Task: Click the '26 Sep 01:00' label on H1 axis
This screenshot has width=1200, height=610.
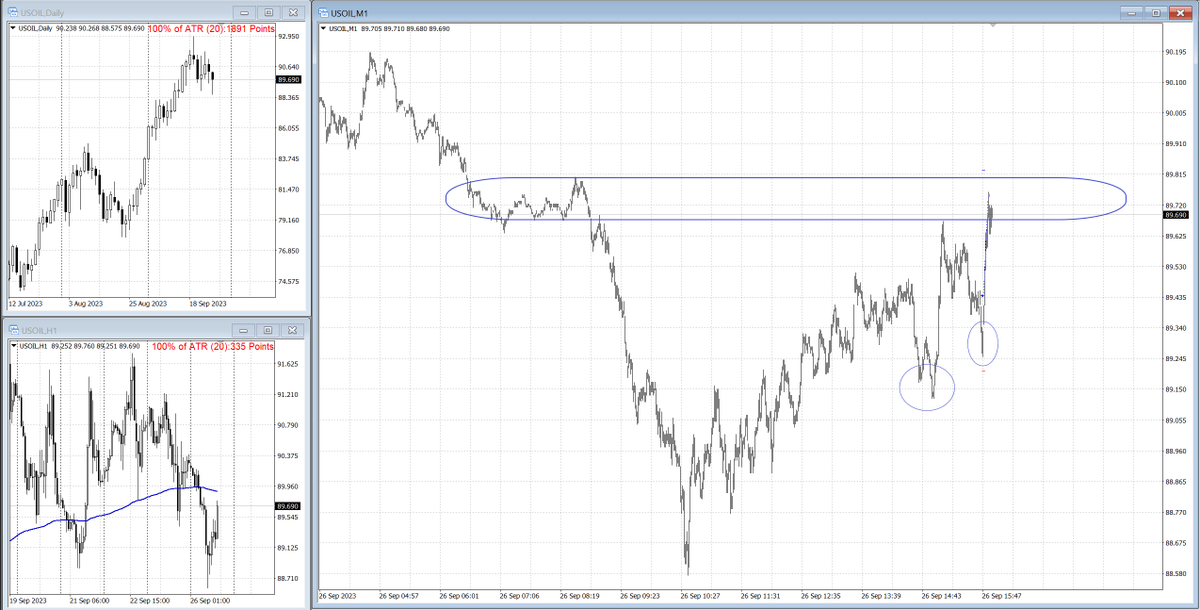Action: tap(212, 603)
